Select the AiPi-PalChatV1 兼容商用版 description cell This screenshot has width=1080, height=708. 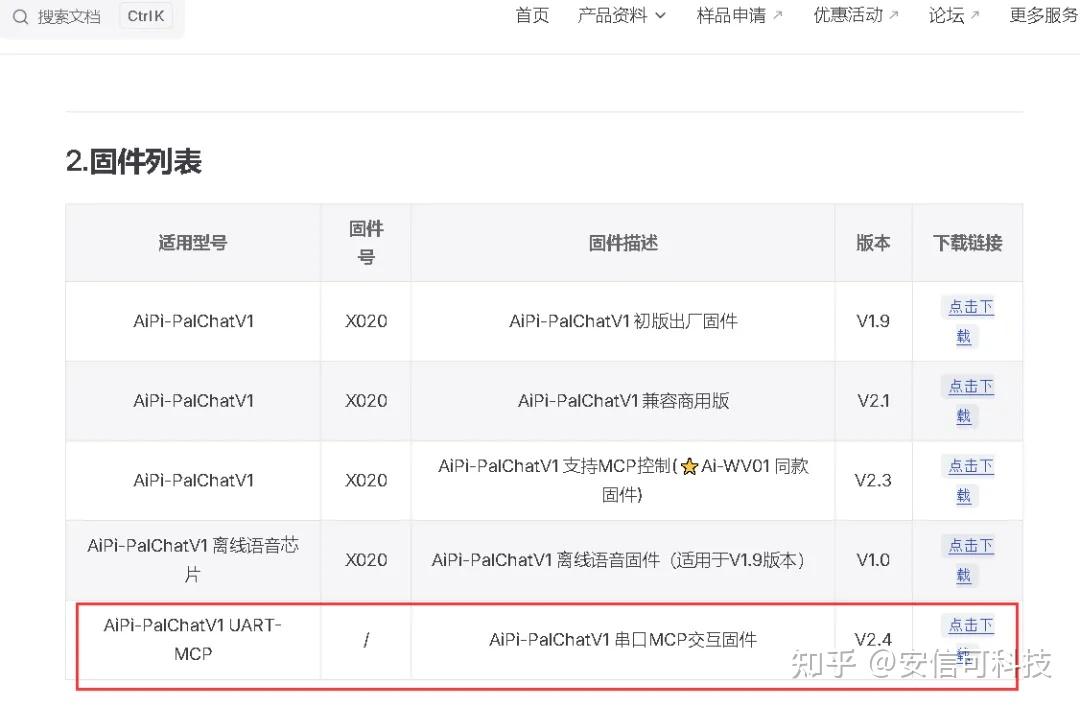[x=623, y=401]
